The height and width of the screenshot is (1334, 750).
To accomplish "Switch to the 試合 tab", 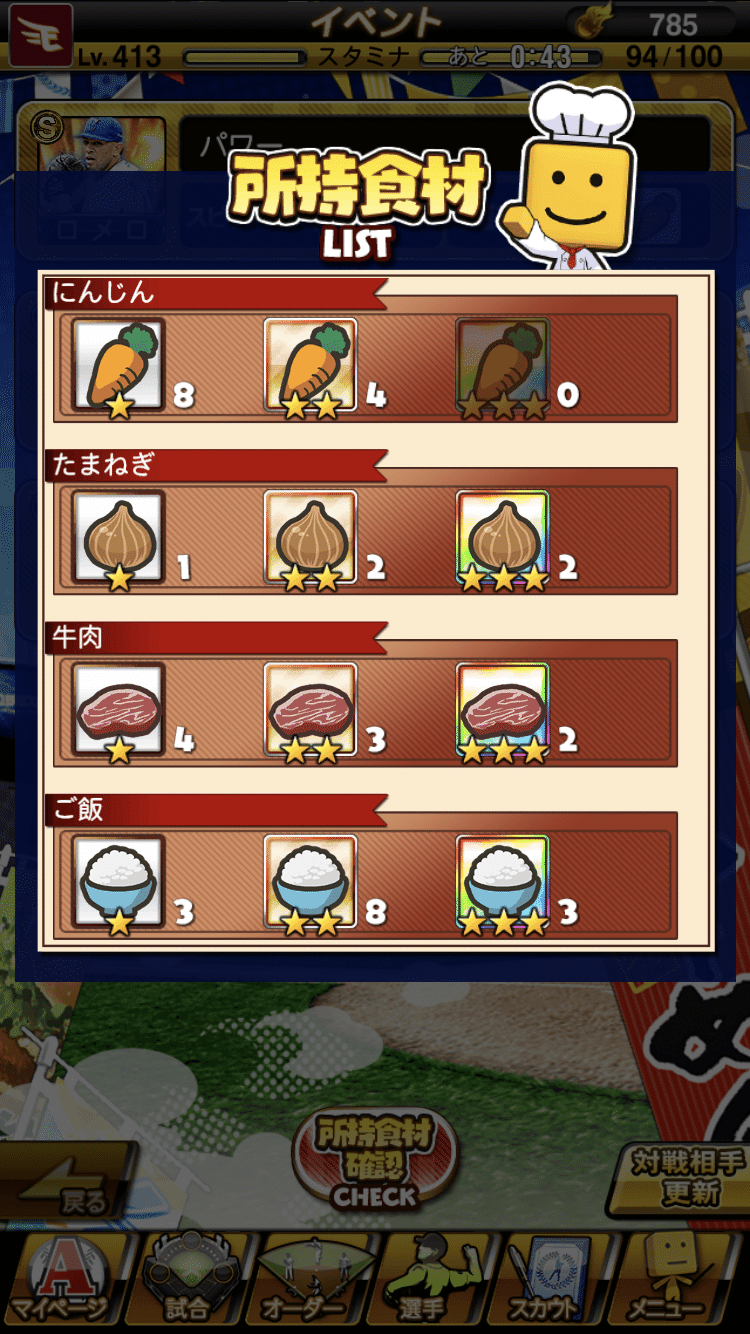I will tap(187, 1280).
